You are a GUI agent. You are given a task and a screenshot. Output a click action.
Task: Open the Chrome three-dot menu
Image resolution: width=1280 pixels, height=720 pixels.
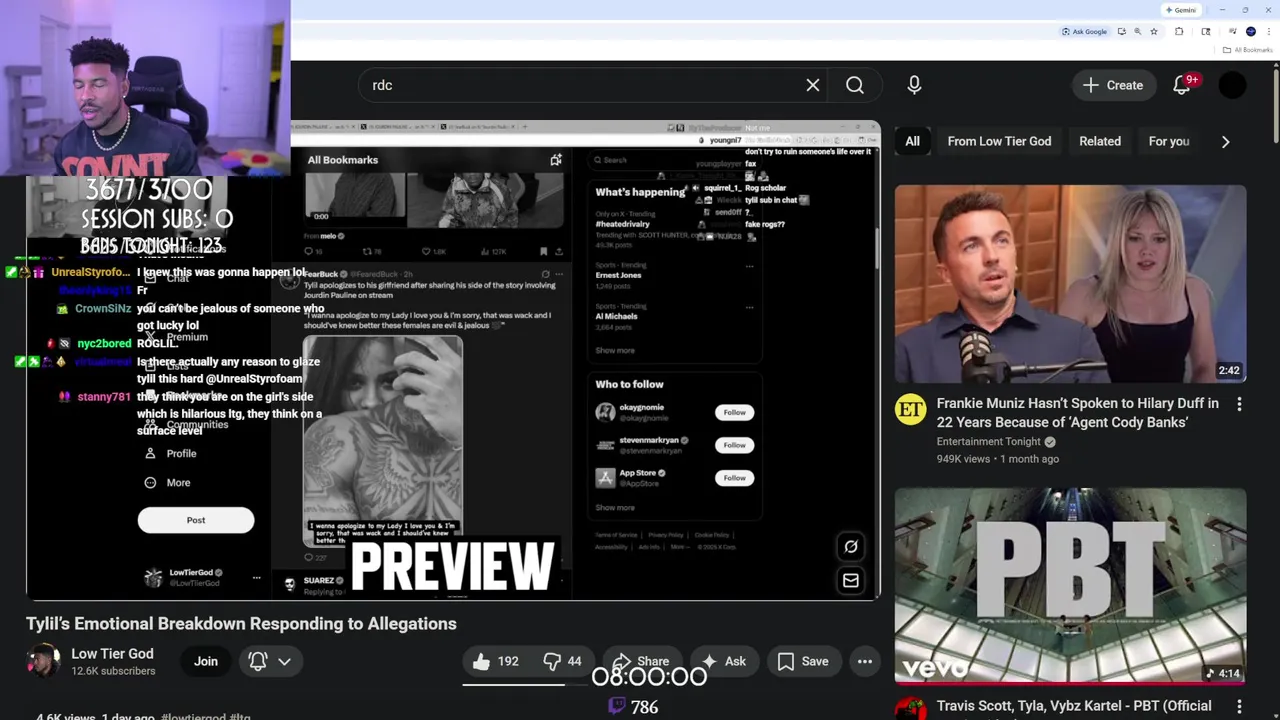1269,32
